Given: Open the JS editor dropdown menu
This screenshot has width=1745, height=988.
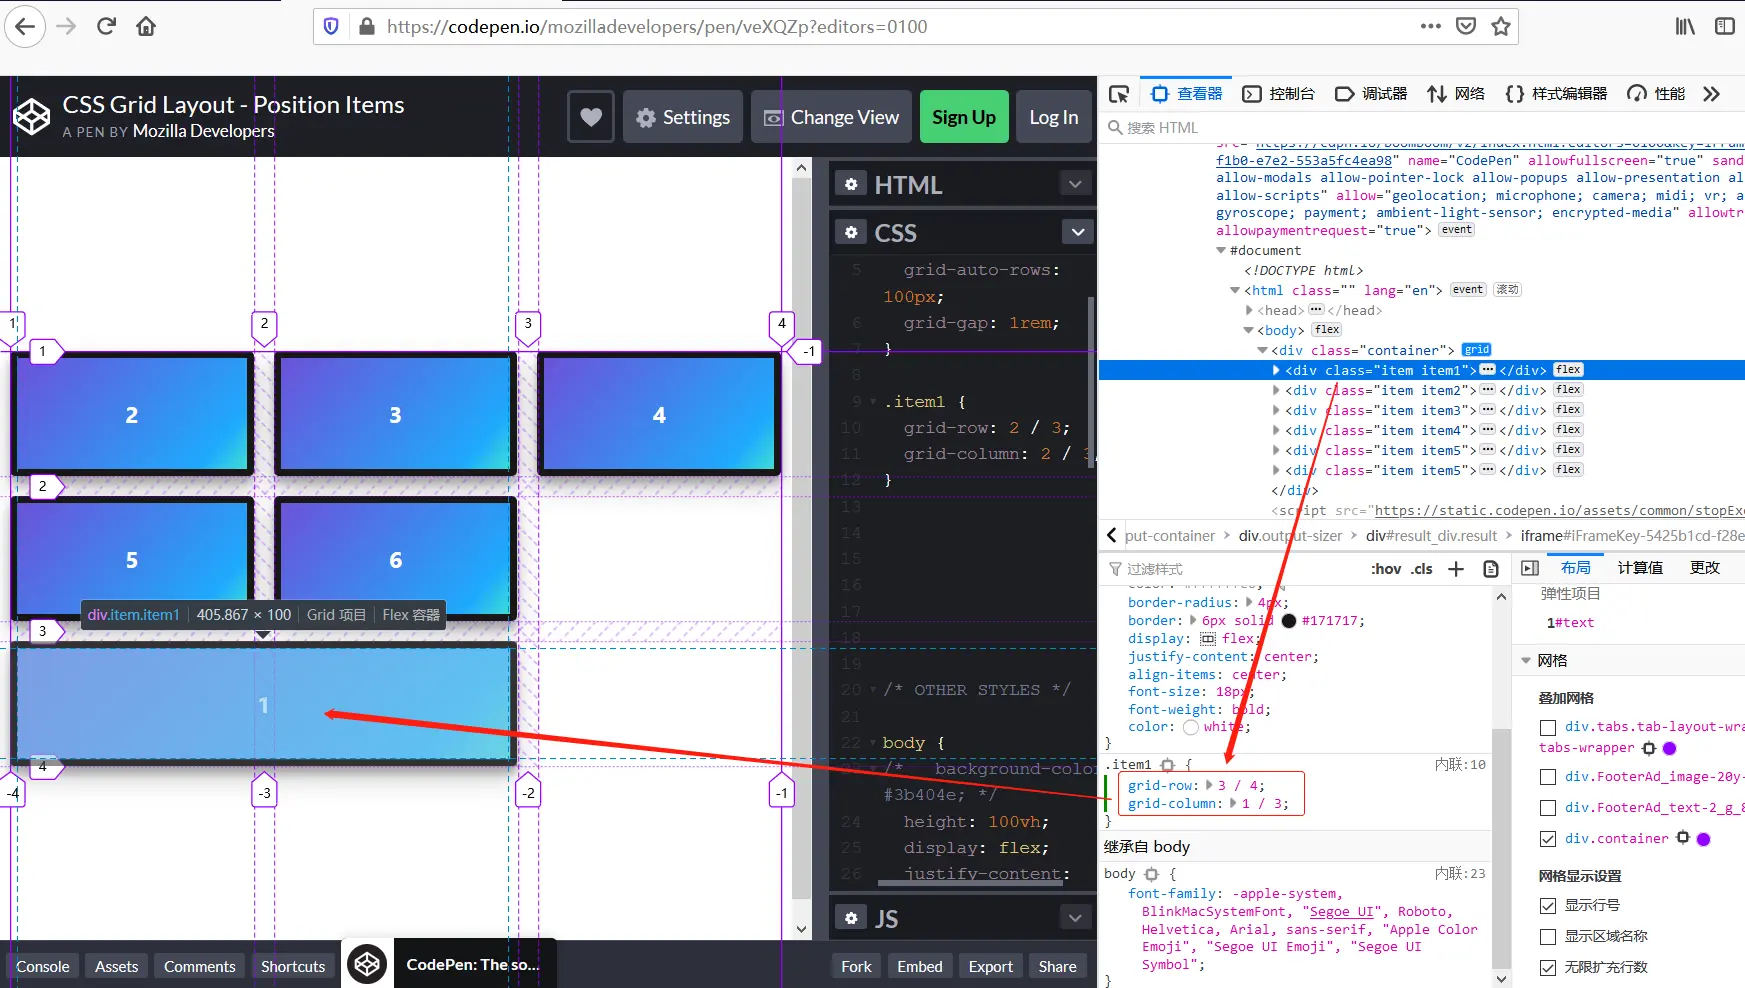Looking at the screenshot, I should 1075,918.
